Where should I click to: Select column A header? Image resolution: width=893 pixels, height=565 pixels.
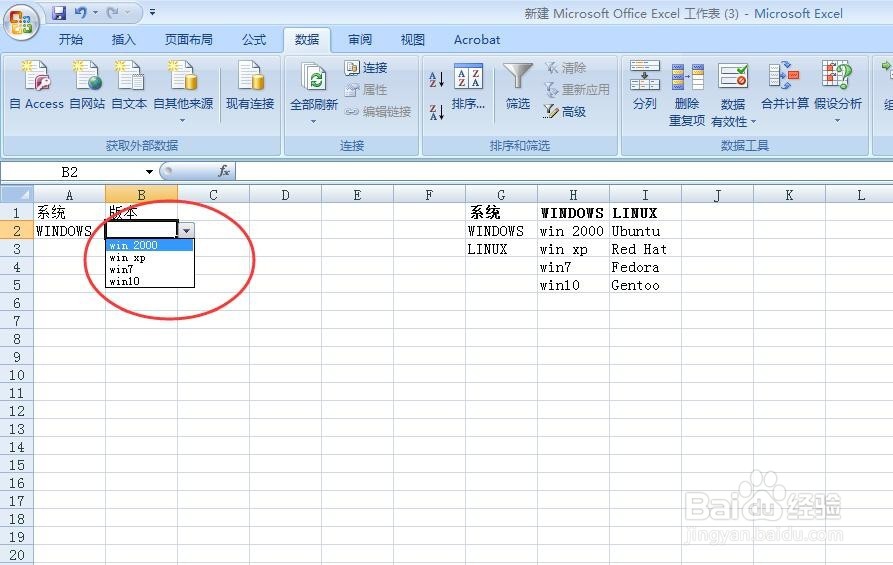(69, 195)
